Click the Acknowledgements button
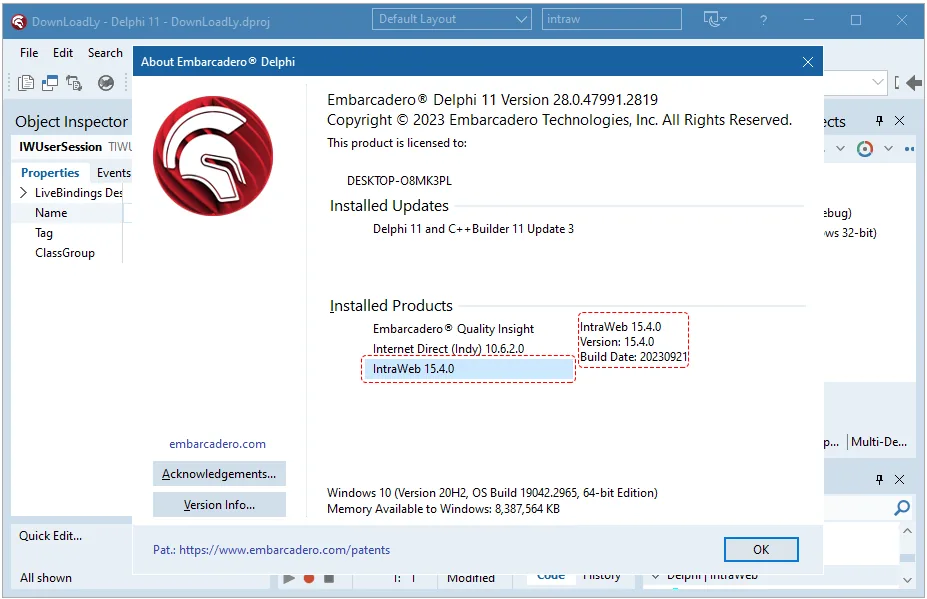Screen dimensions: 927x599 (x=219, y=474)
